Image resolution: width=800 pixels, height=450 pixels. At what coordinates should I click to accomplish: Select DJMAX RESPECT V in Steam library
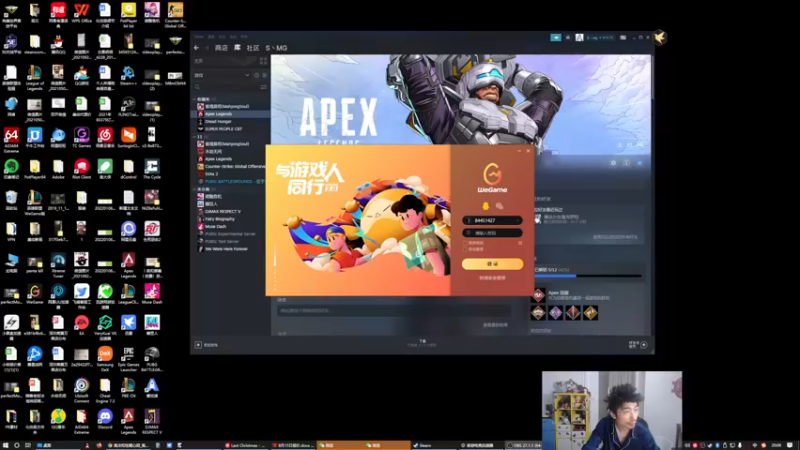[222, 211]
